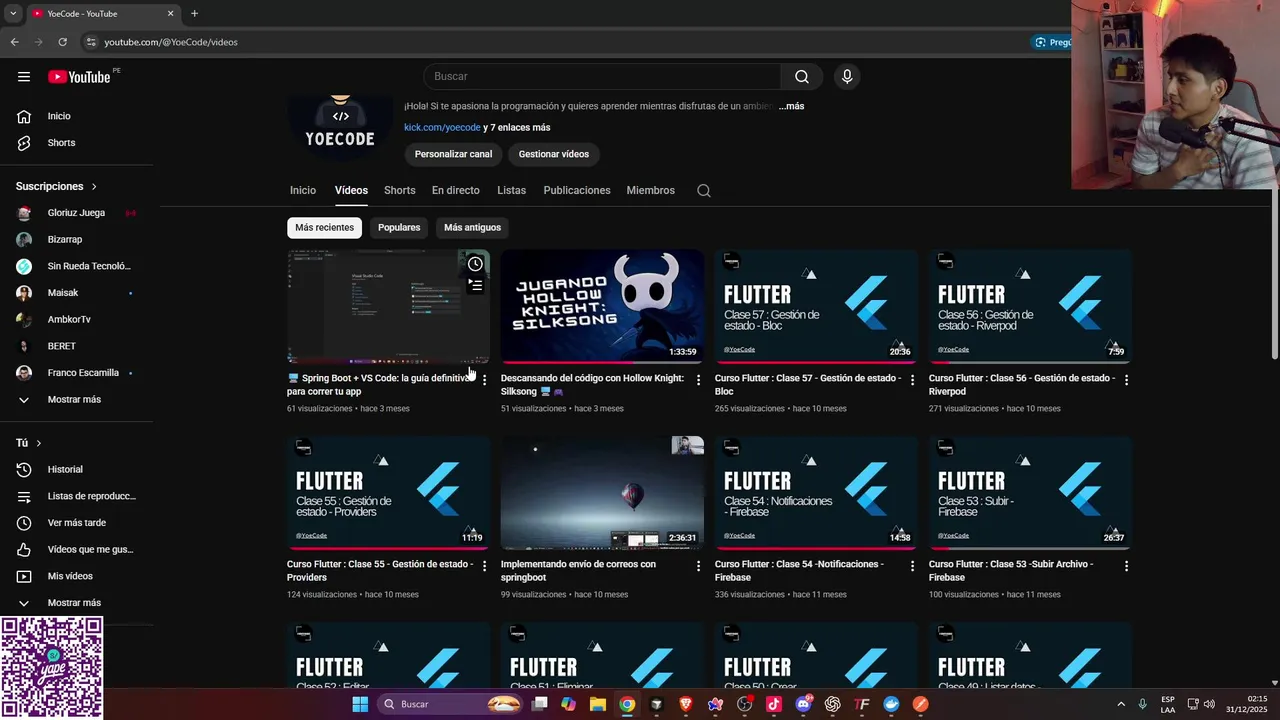Viewport: 1280px width, 720px height.
Task: Switch to the Shorts channel tab
Action: point(399,191)
